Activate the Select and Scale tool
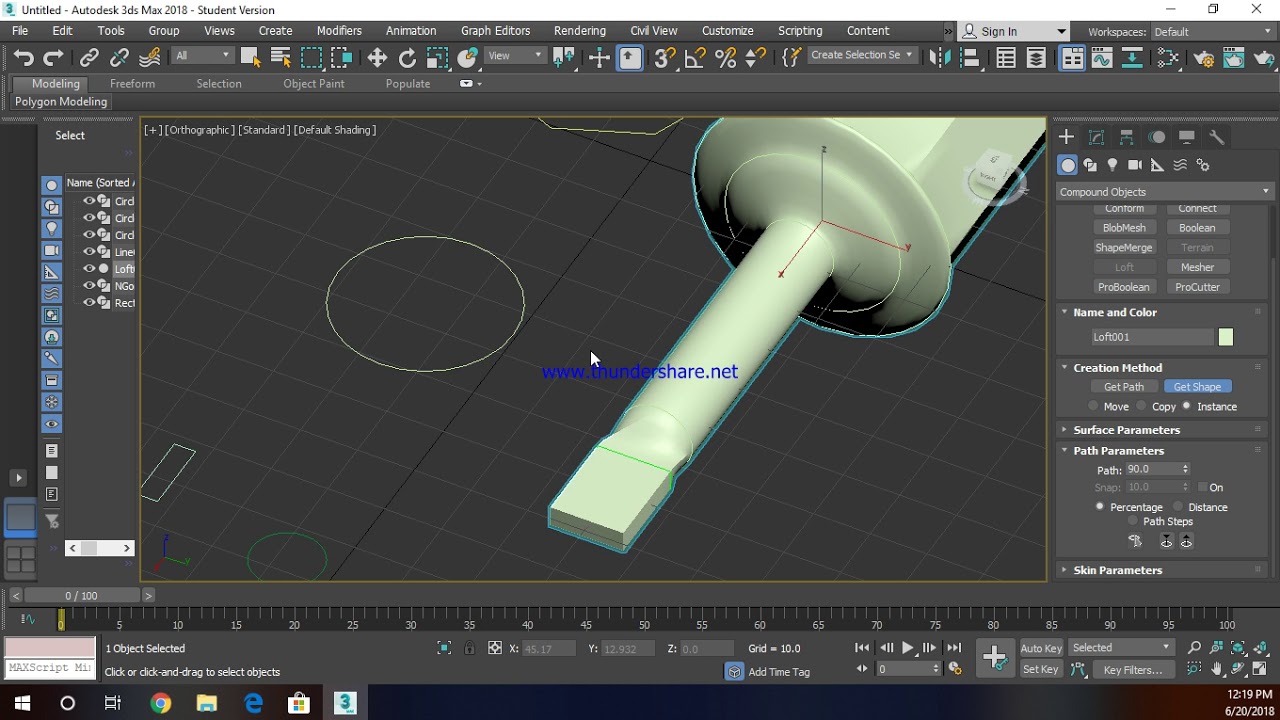Screen dimensions: 1280x720 pos(437,58)
